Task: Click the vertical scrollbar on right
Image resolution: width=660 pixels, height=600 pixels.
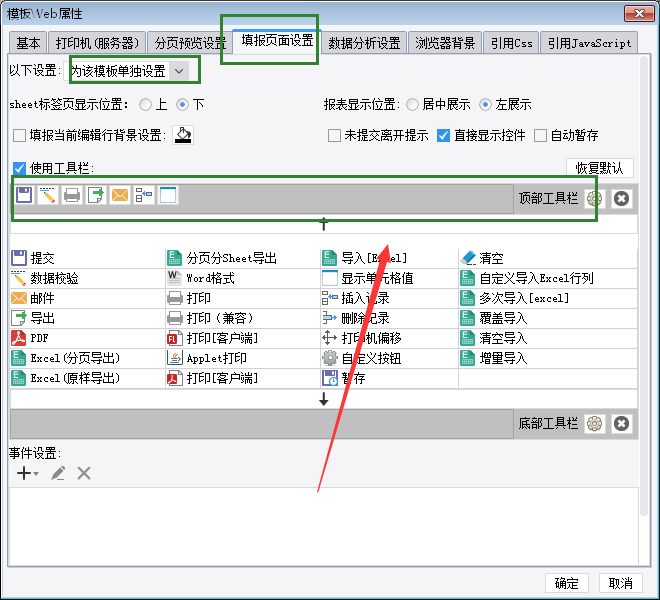Action: pos(643,286)
